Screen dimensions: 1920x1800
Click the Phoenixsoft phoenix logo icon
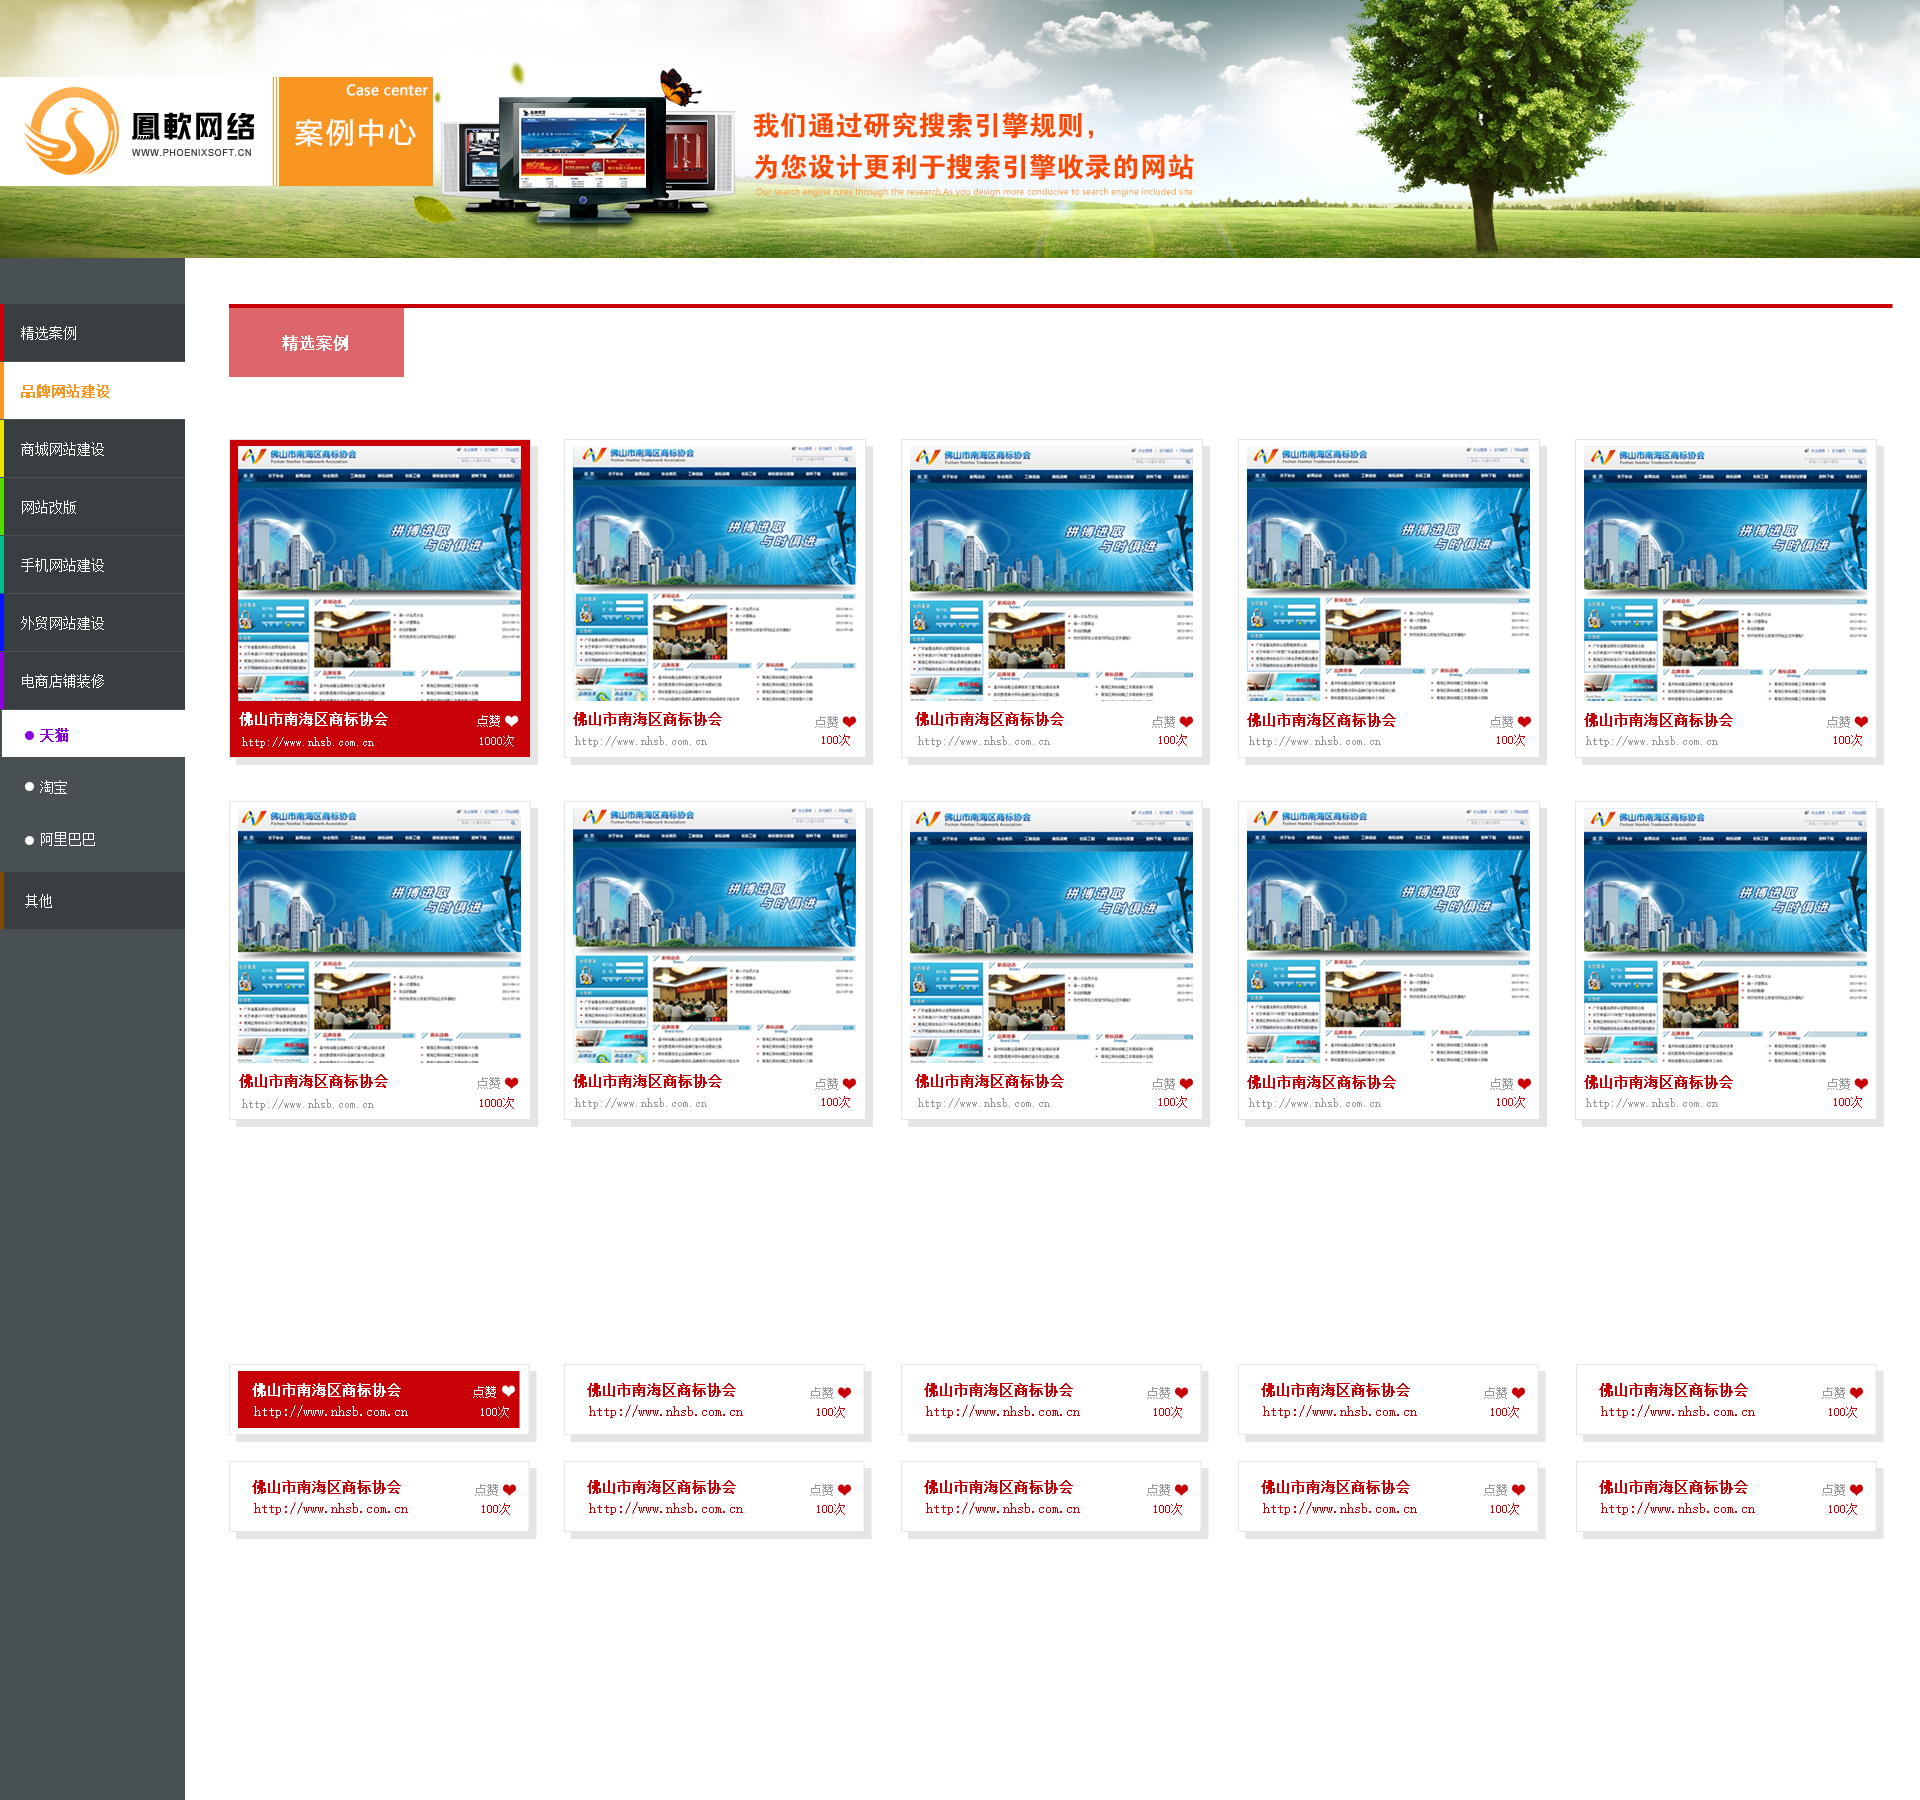71,131
